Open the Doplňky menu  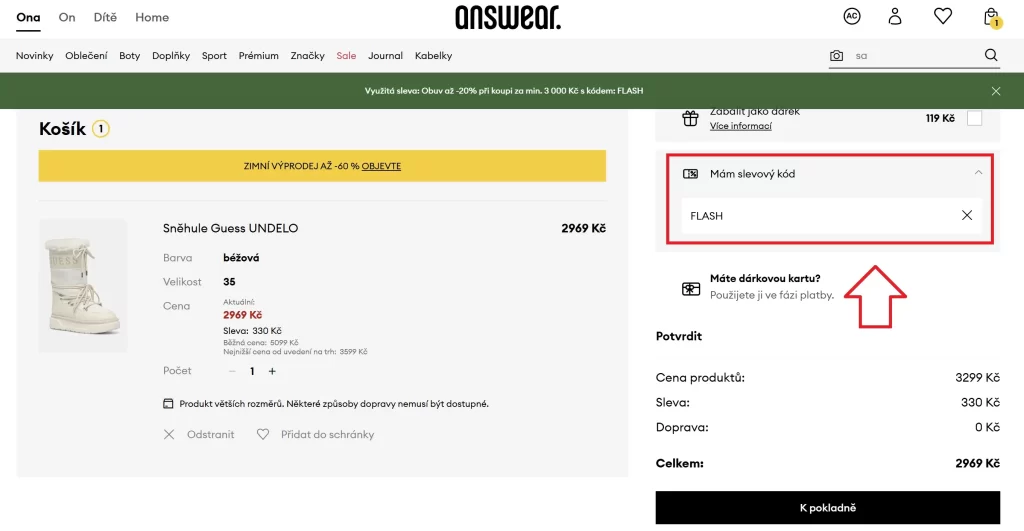[171, 56]
